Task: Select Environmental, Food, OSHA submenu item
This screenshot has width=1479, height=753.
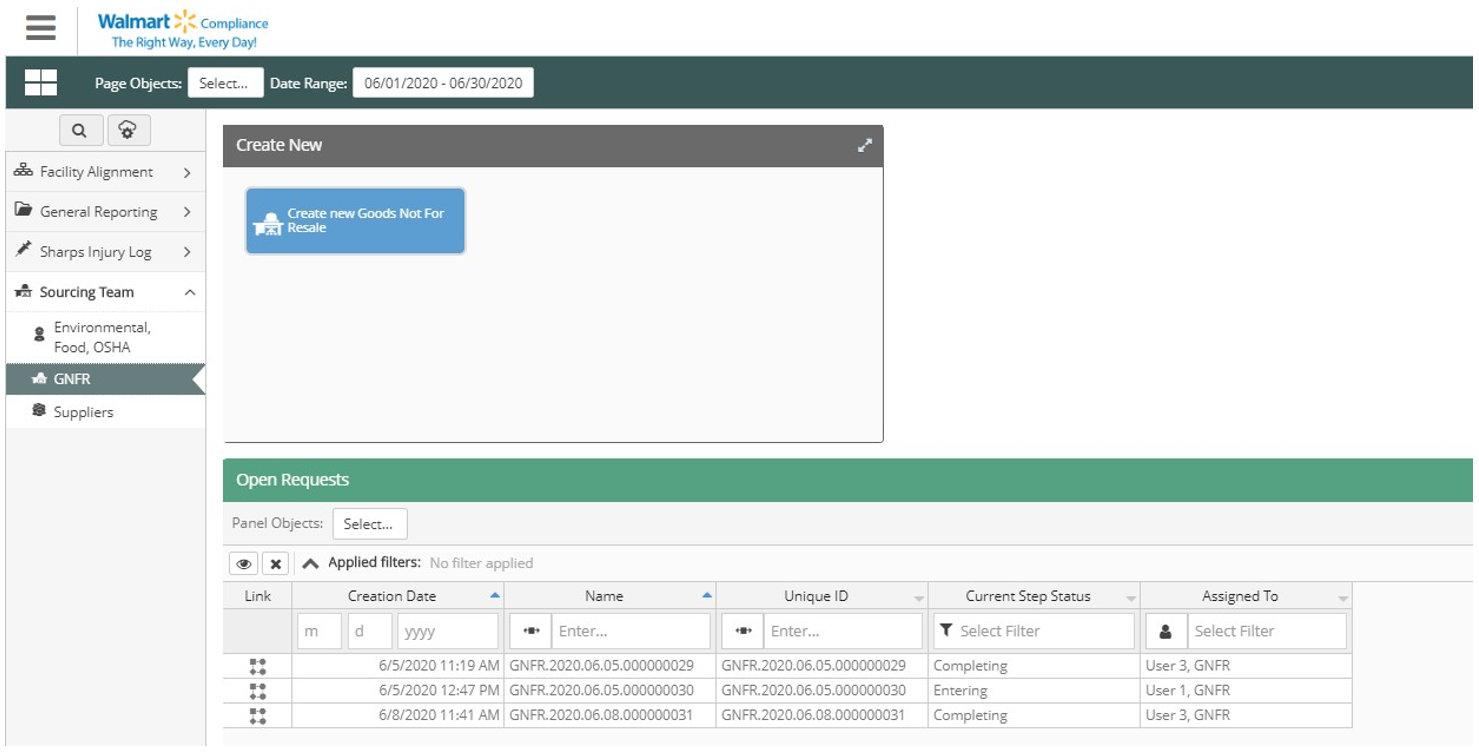Action: [x=106, y=337]
